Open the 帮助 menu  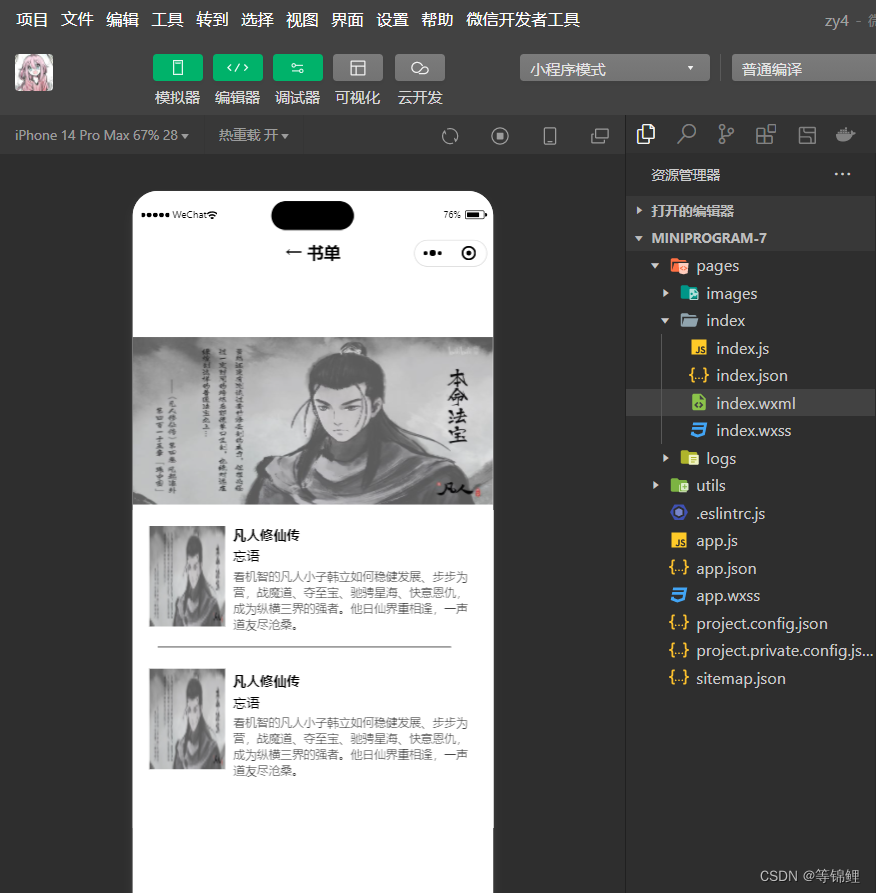click(x=437, y=20)
